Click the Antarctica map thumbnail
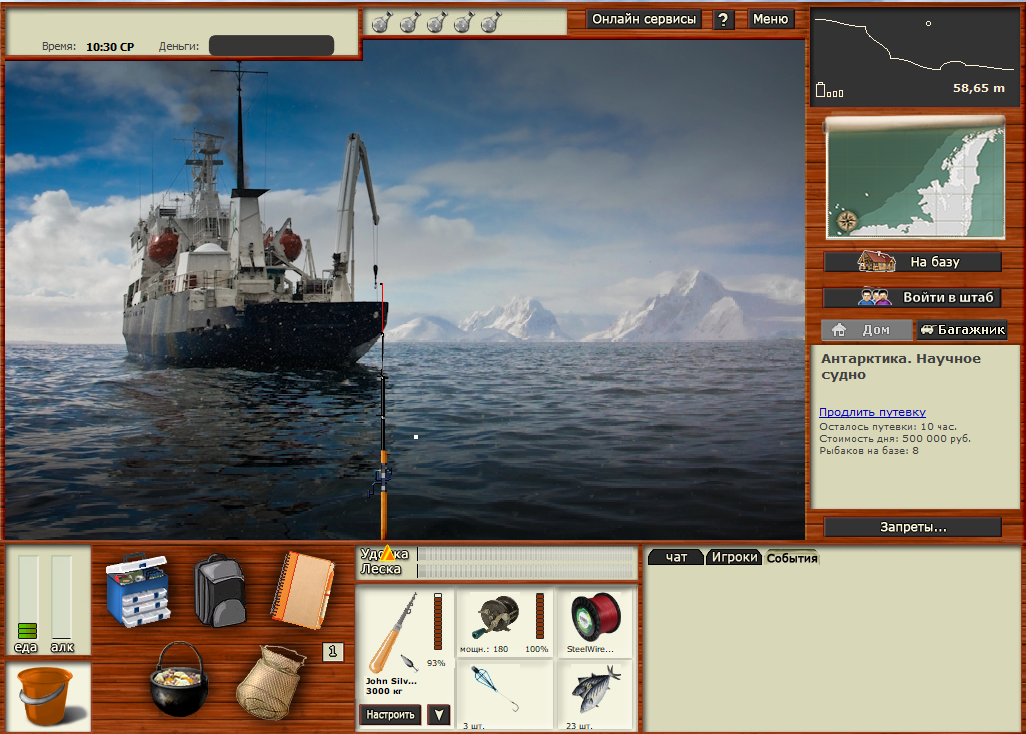Image resolution: width=1026 pixels, height=734 pixels. coord(914,180)
